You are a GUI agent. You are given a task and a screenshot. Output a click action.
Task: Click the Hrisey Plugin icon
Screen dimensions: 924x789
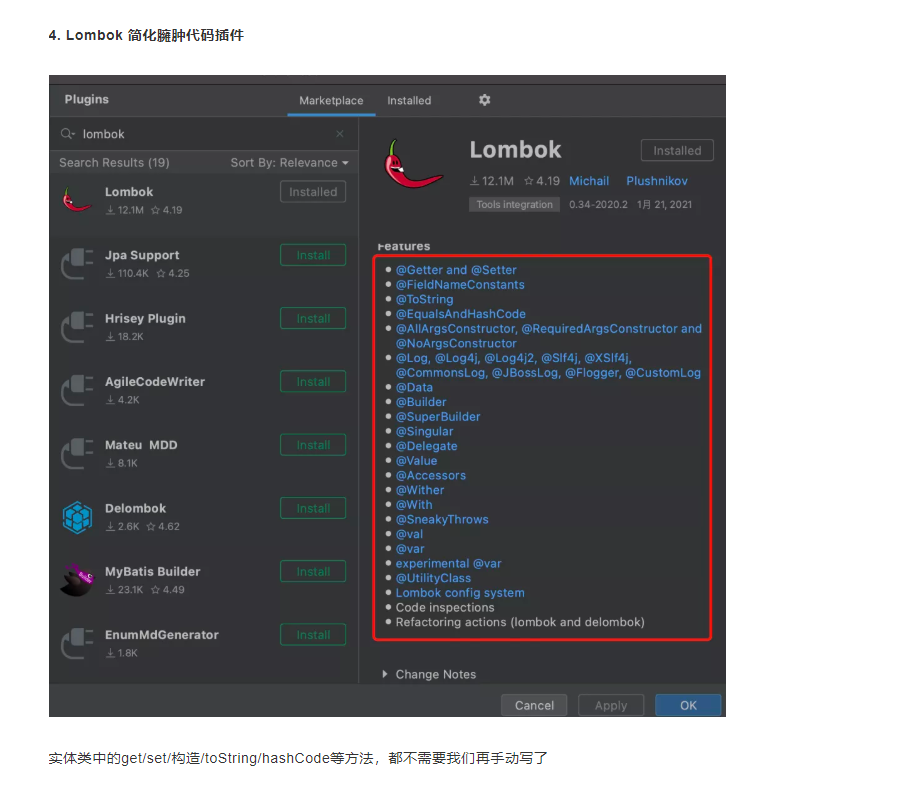[77, 326]
